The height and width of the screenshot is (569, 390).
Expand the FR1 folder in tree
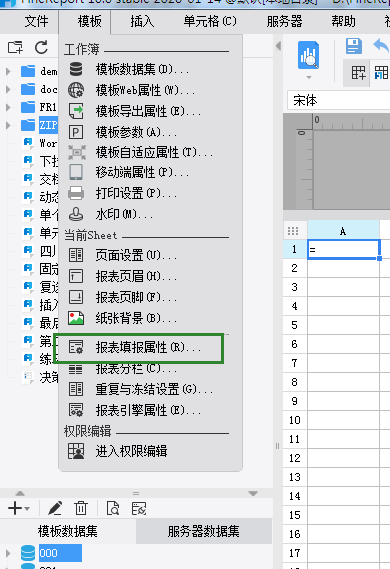(x=8, y=107)
